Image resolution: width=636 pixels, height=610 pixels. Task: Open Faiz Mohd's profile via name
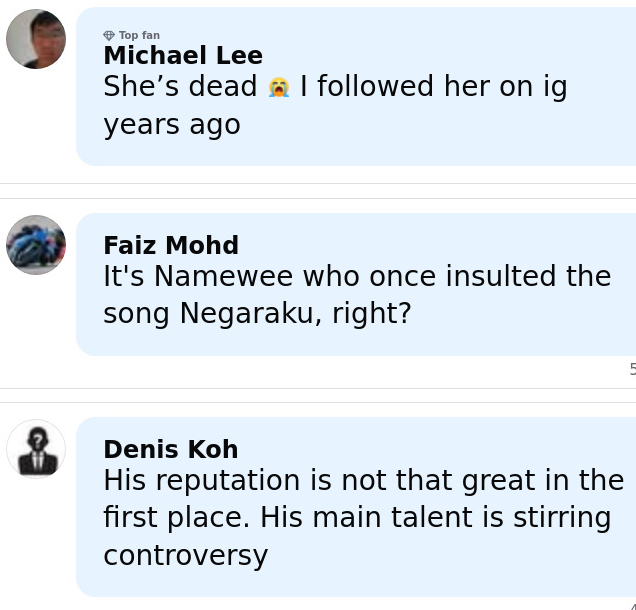(x=171, y=245)
